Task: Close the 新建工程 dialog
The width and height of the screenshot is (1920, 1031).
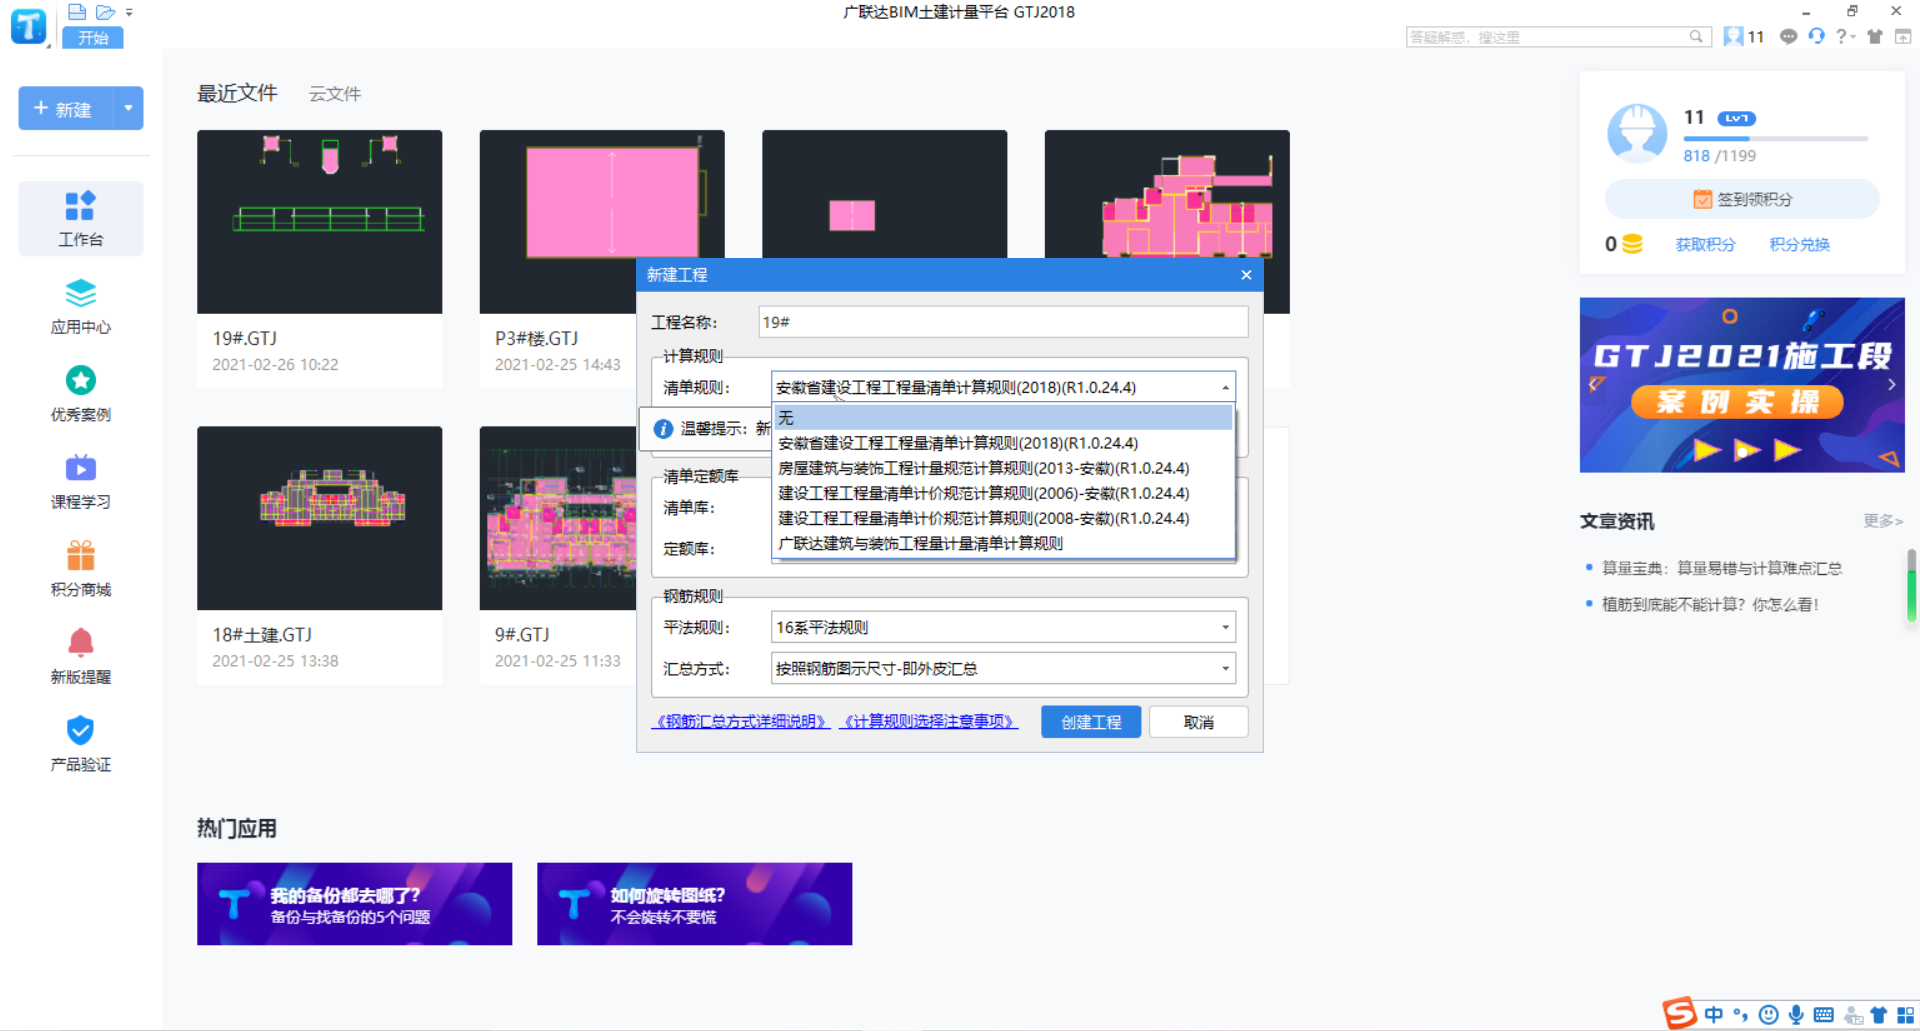Action: click(x=1246, y=274)
